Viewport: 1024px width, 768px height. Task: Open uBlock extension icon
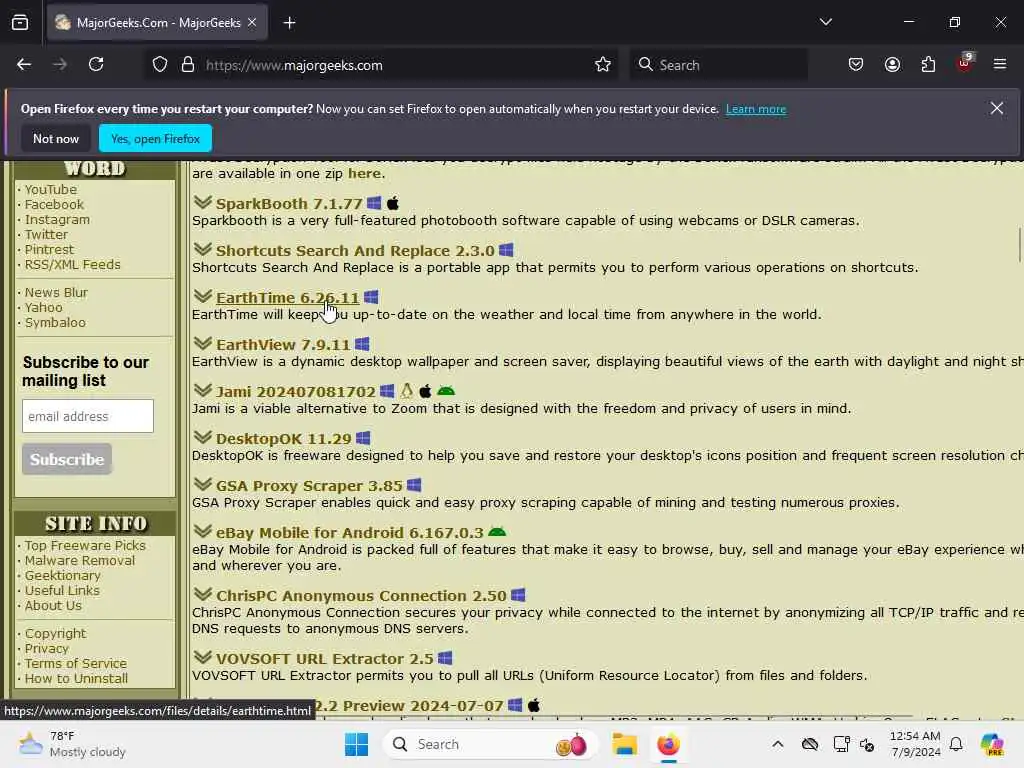(965, 63)
